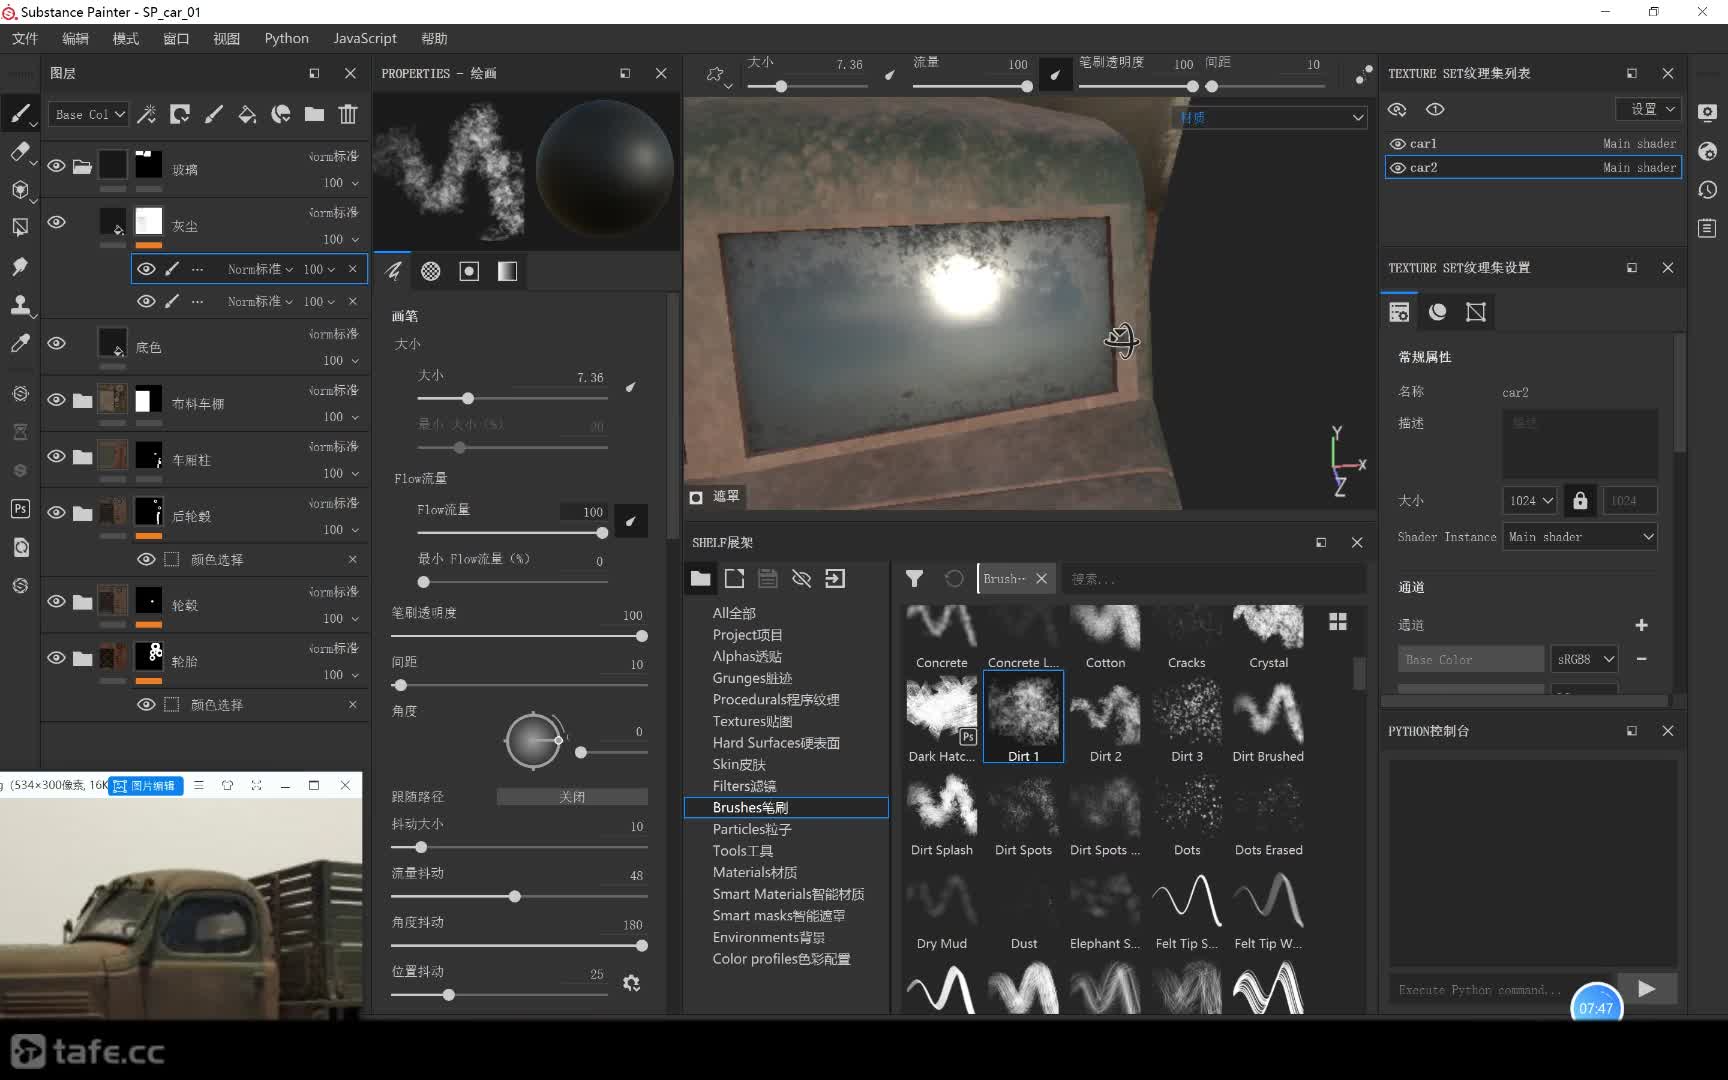Select the Projection tool in left toolbar
The height and width of the screenshot is (1080, 1728).
(19, 189)
